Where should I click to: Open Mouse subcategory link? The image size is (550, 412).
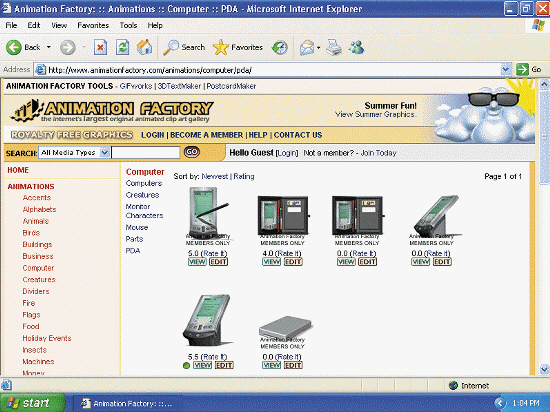pos(137,227)
